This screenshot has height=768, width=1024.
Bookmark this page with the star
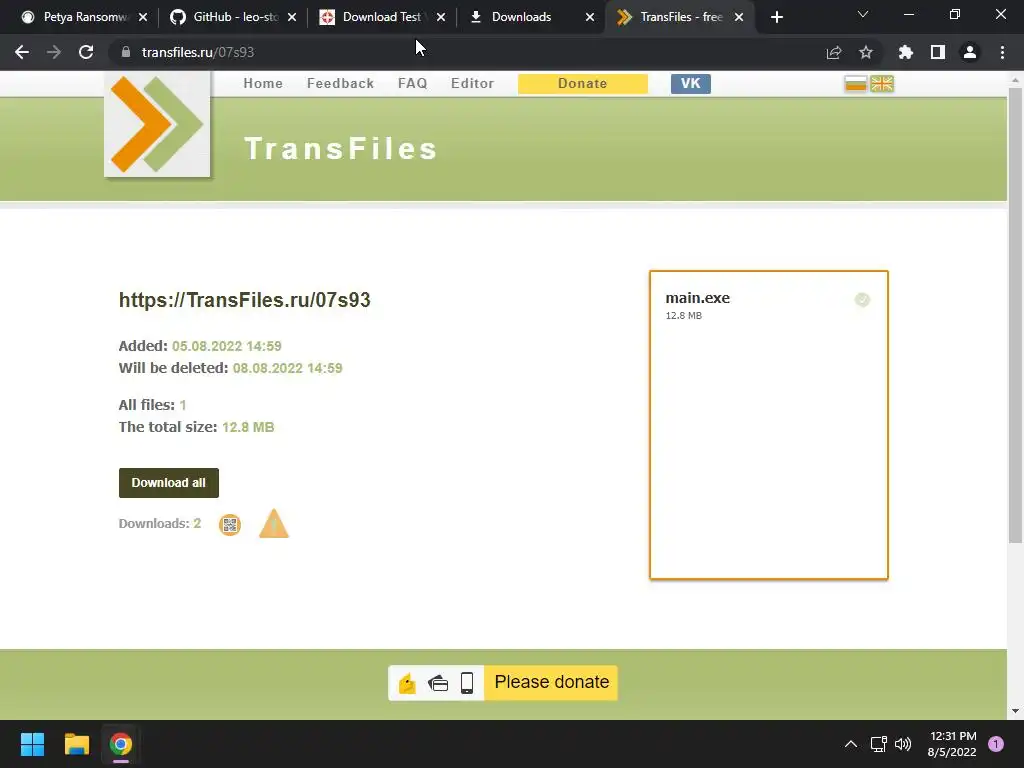(866, 52)
